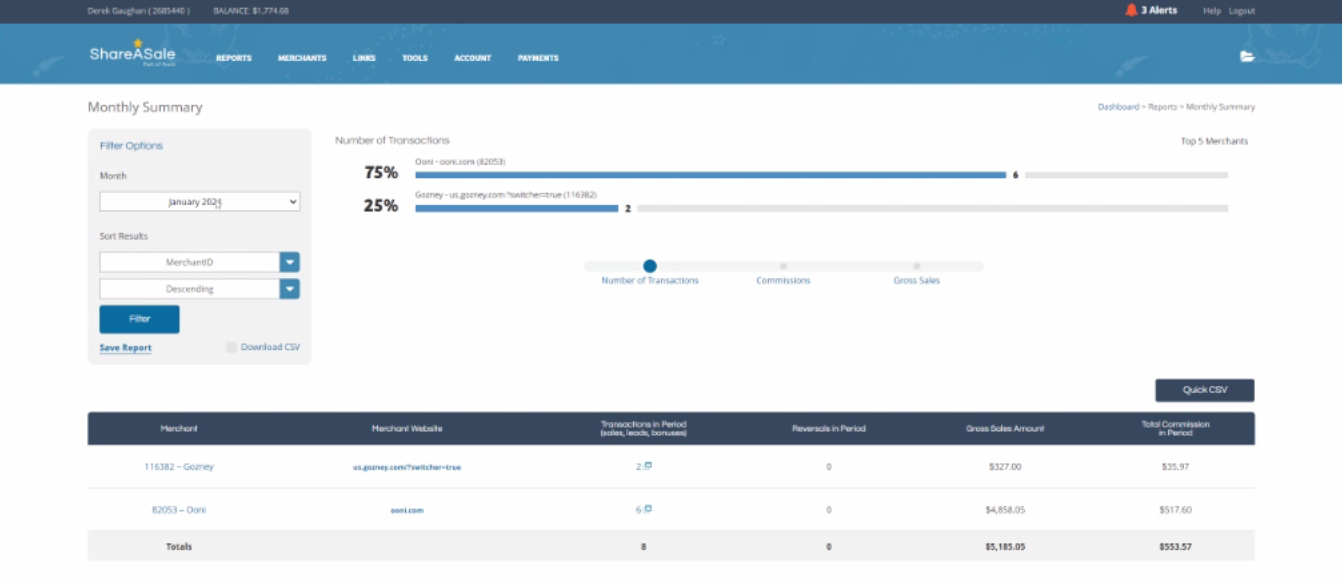Open merchant 82053 – Ooni link
This screenshot has height=585, width=1342.
[179, 510]
